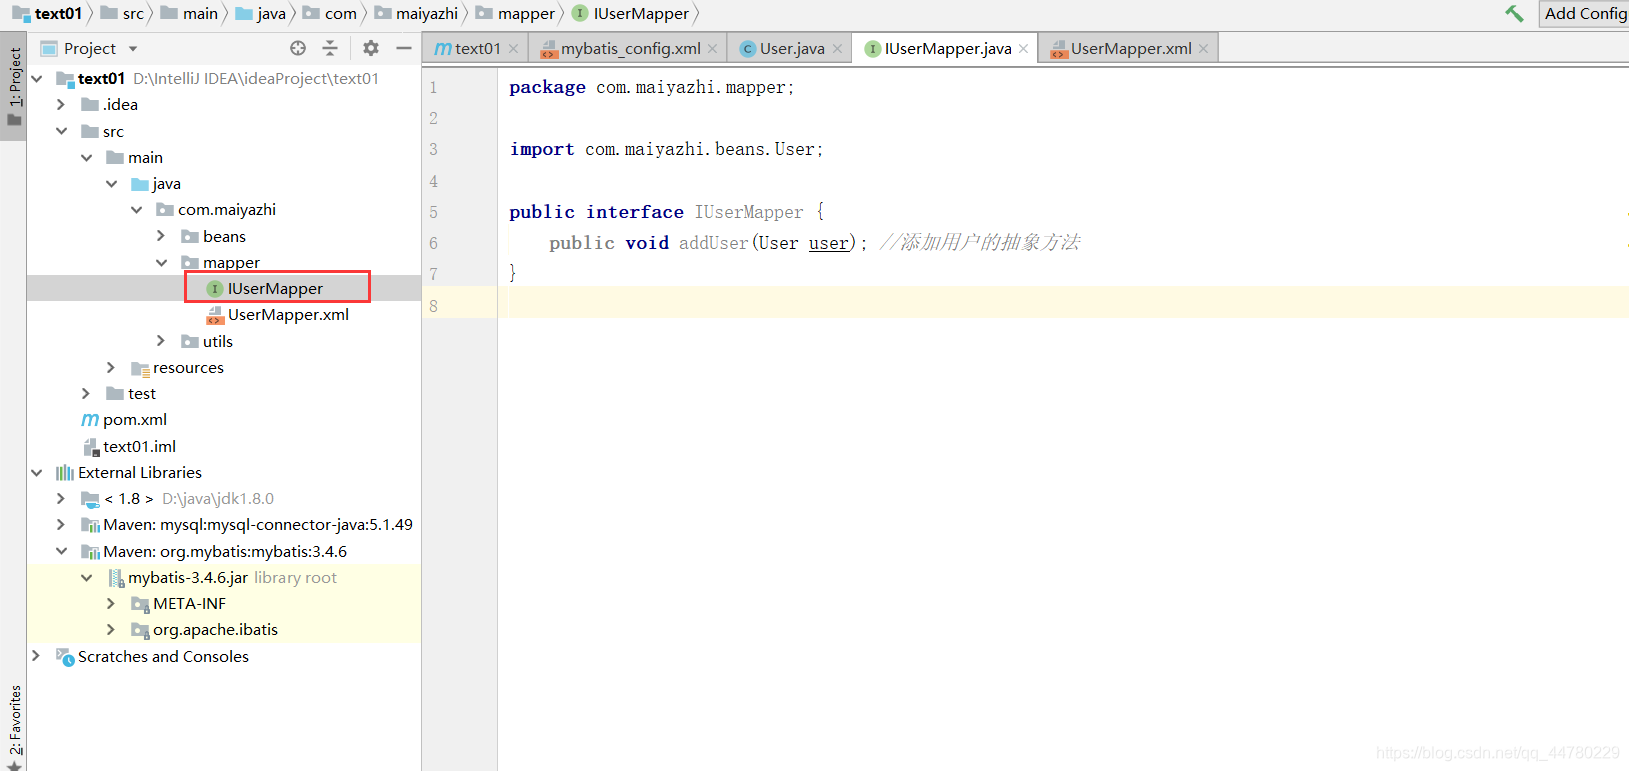Hide the Project panel with minus icon

404,48
